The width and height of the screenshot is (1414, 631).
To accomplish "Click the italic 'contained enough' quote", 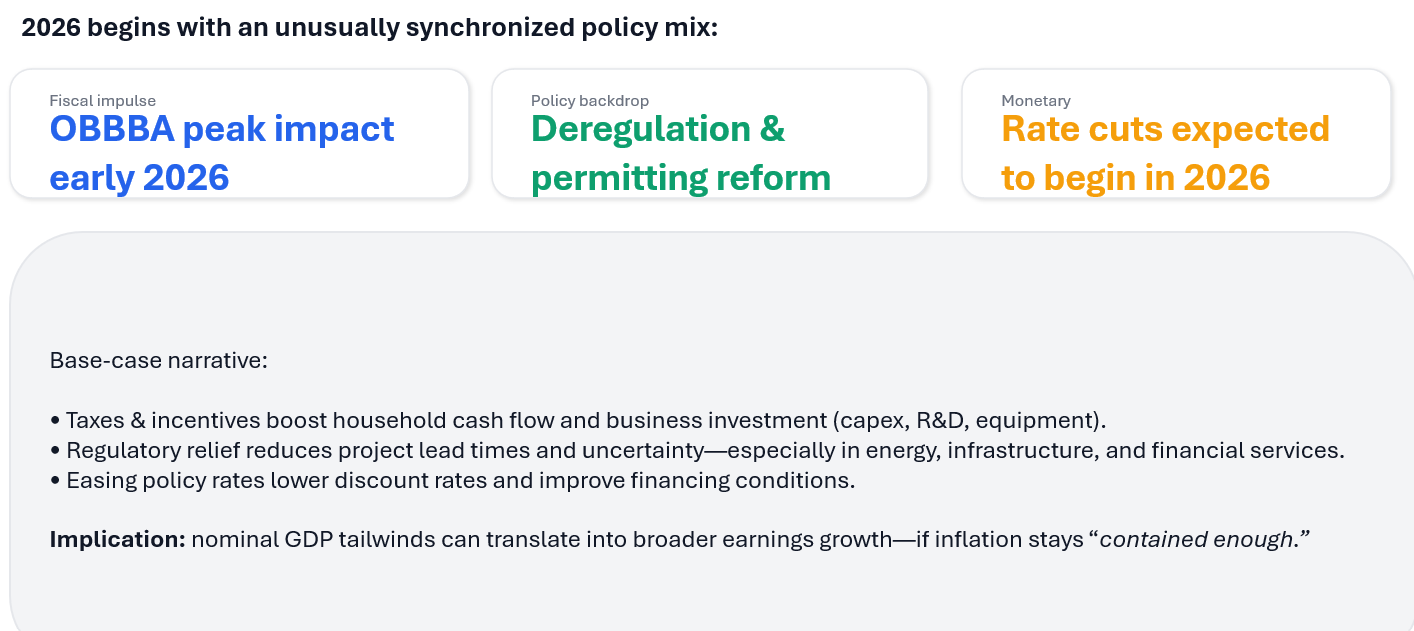I will coord(1196,540).
